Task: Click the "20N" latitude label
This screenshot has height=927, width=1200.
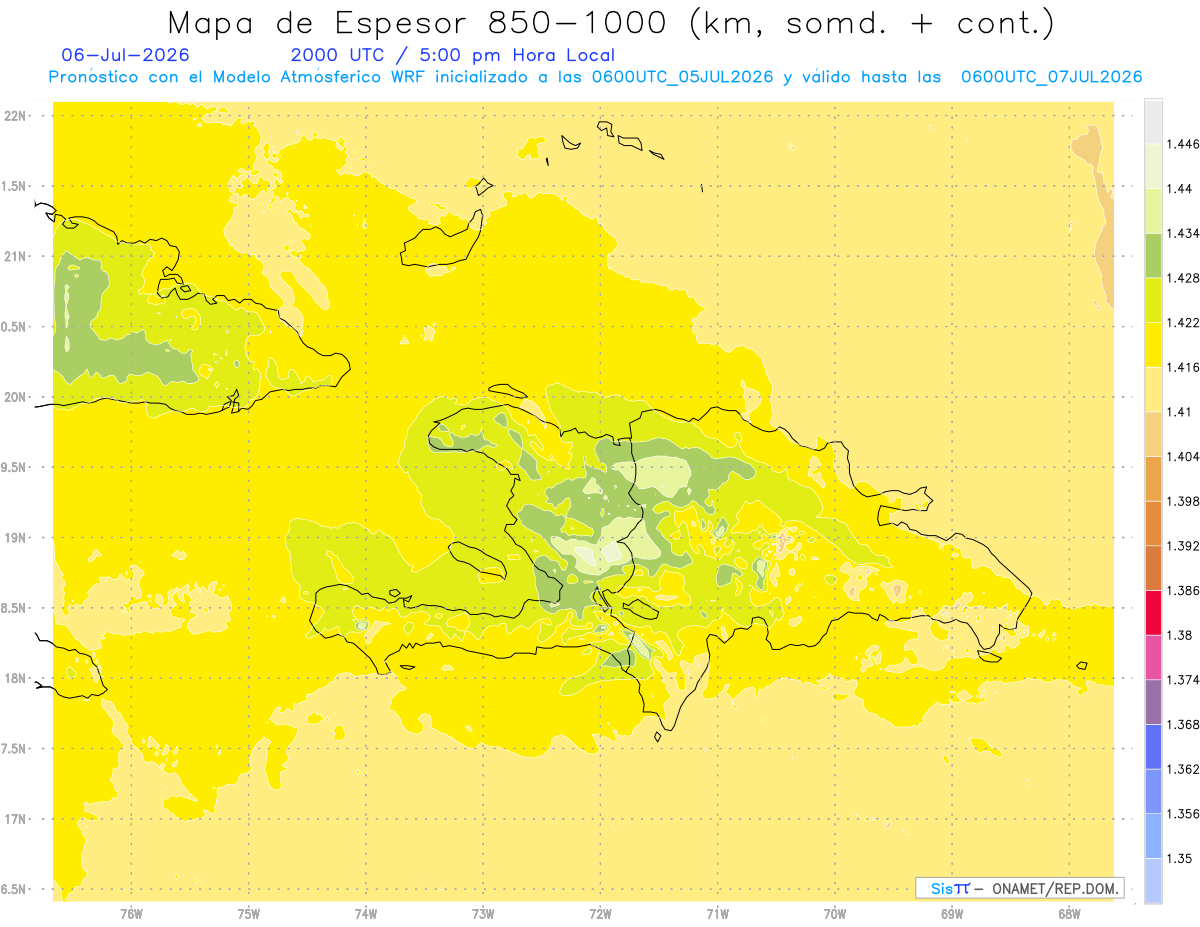Action: coord(15,397)
